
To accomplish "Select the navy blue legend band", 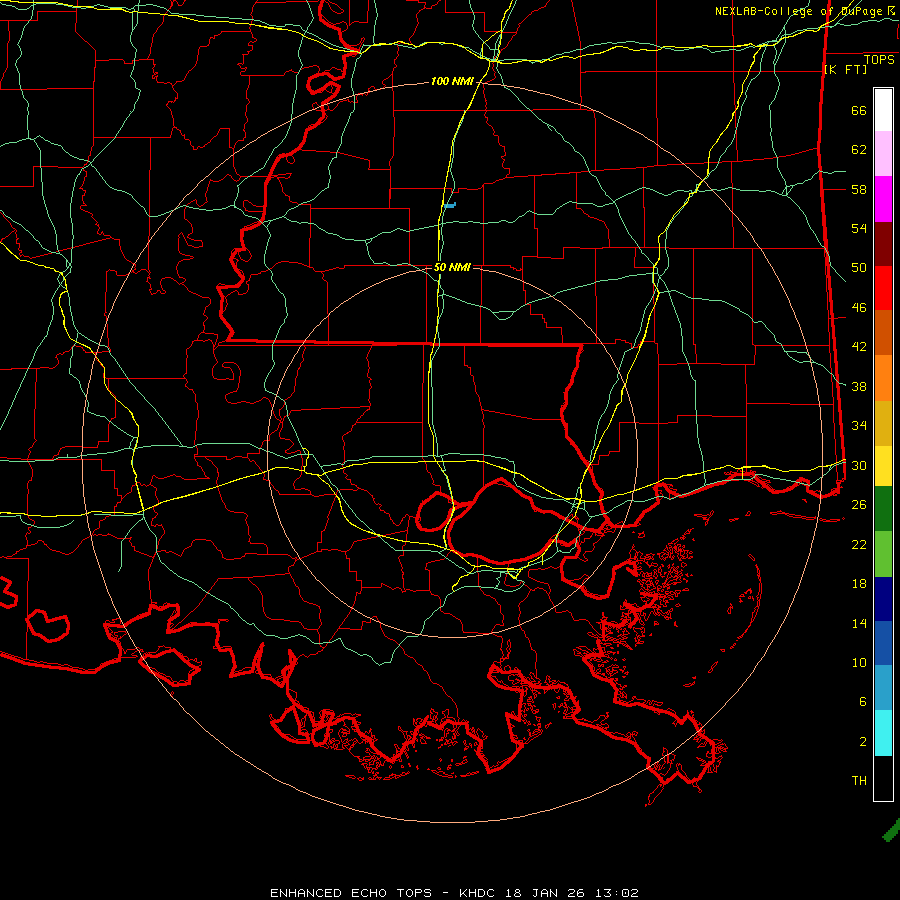I will tap(883, 599).
